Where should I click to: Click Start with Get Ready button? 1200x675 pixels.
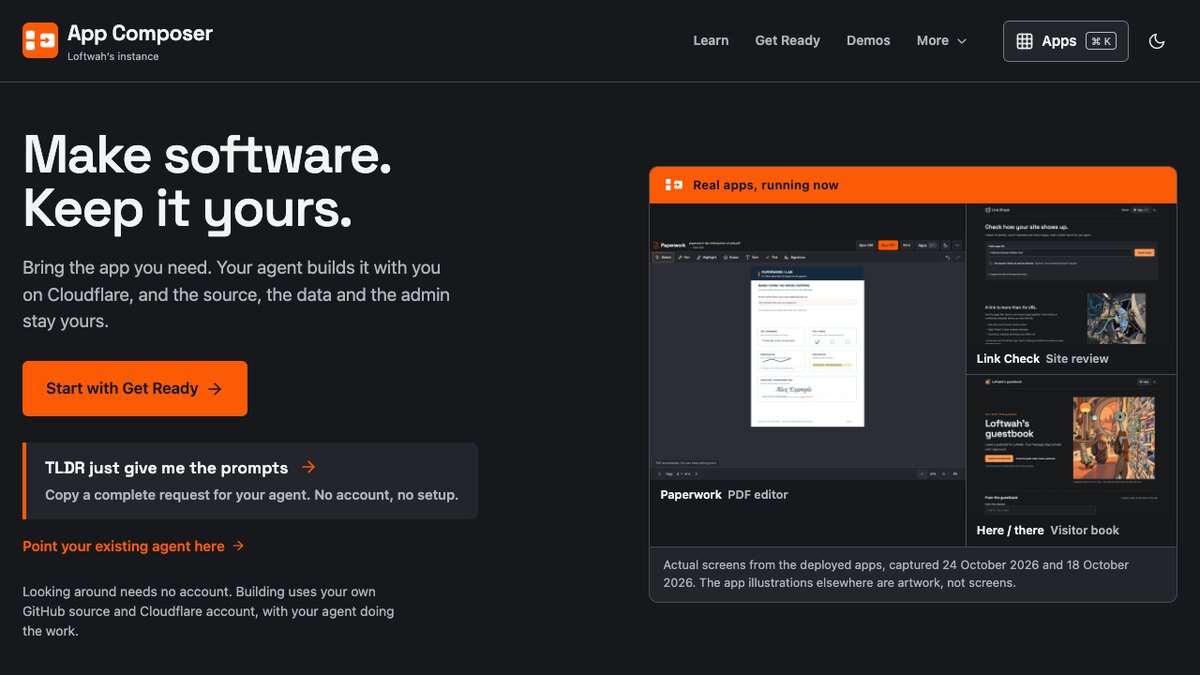pos(135,389)
